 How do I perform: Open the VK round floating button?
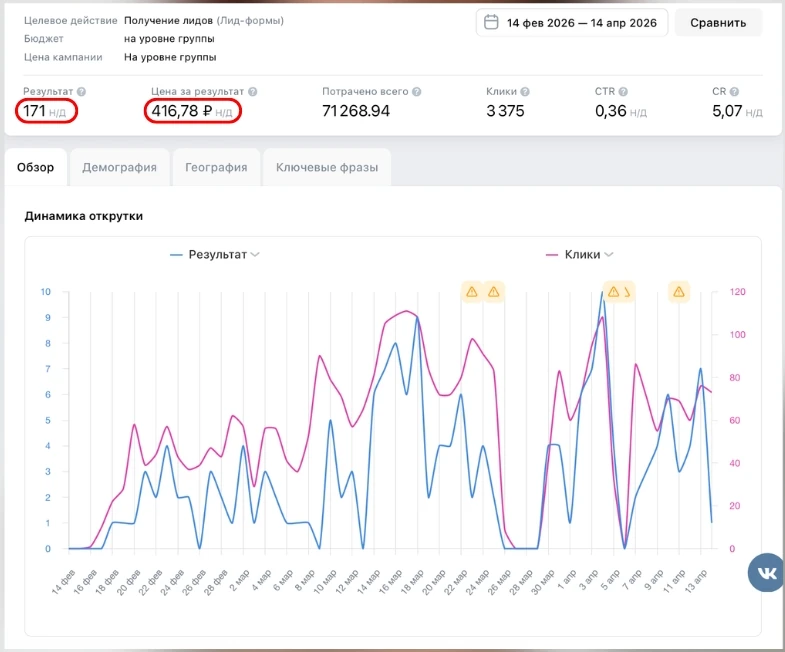[x=766, y=572]
